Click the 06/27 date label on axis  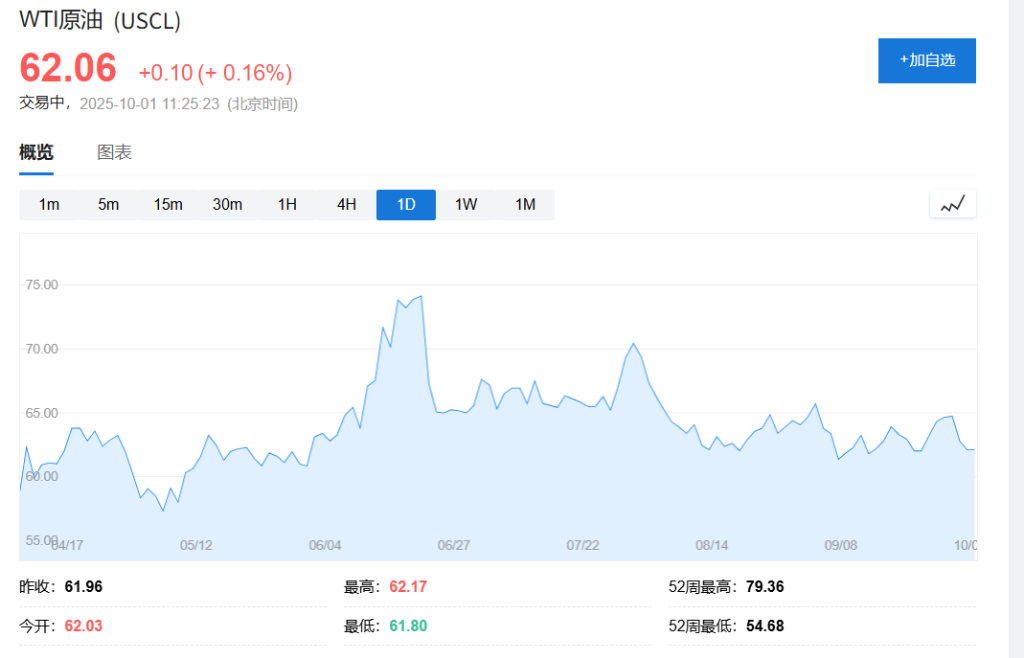tap(454, 545)
